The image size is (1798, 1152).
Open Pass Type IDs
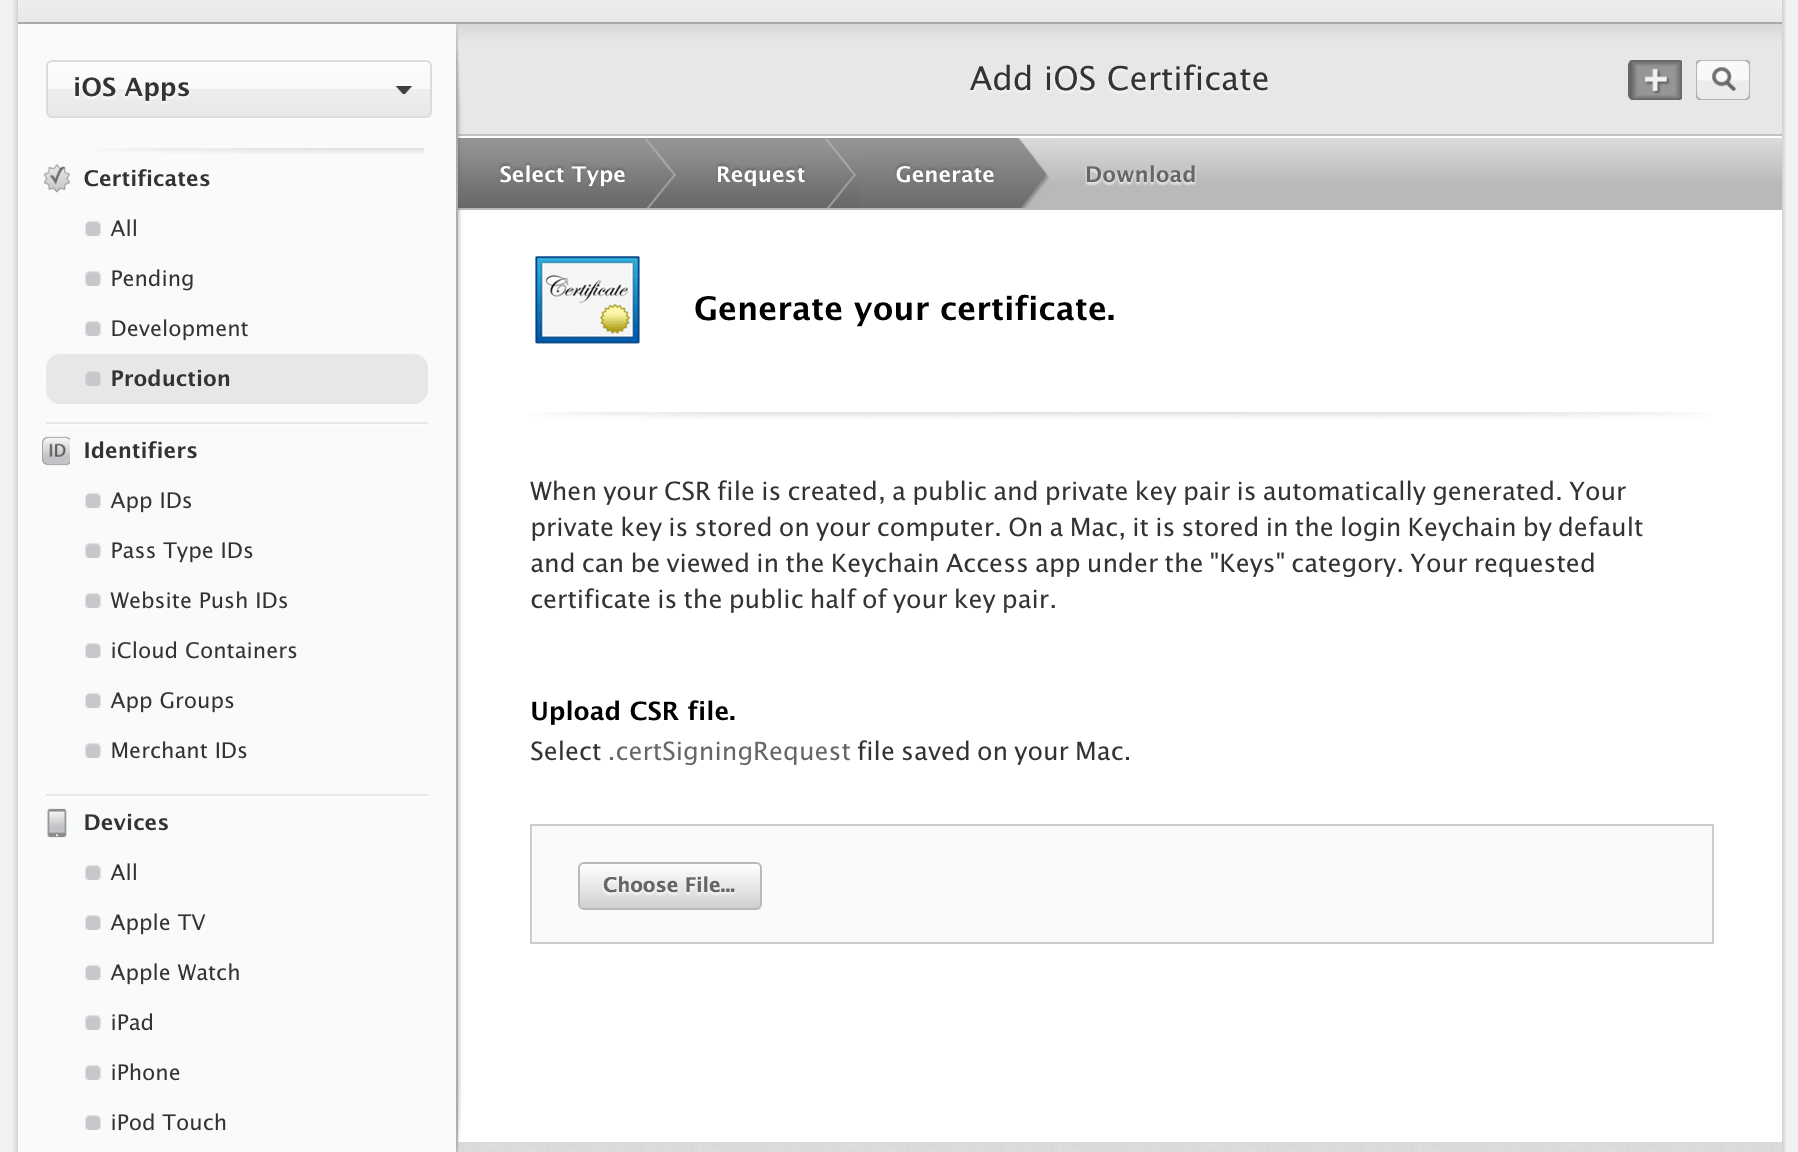[x=182, y=550]
